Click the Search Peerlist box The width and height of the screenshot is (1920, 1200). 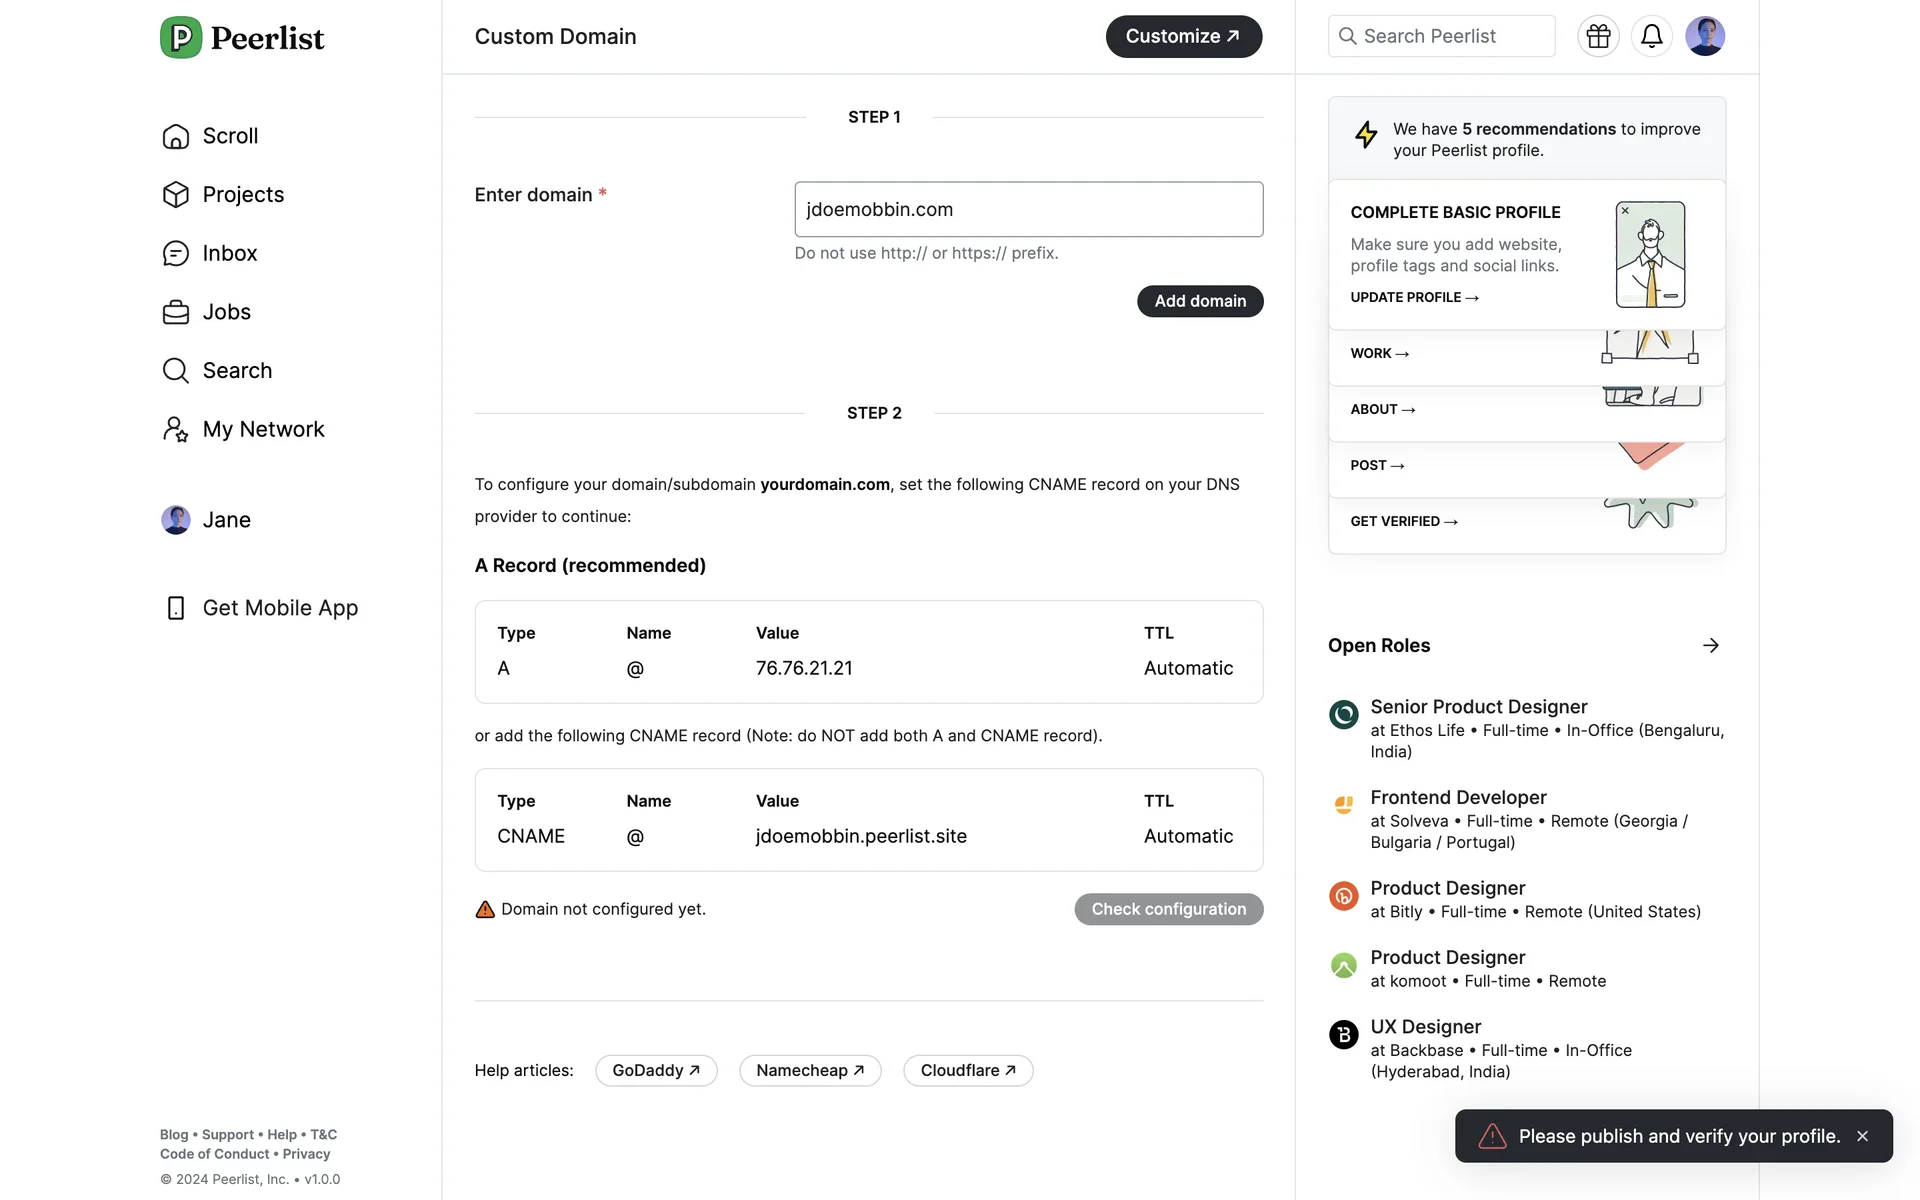click(x=1441, y=37)
